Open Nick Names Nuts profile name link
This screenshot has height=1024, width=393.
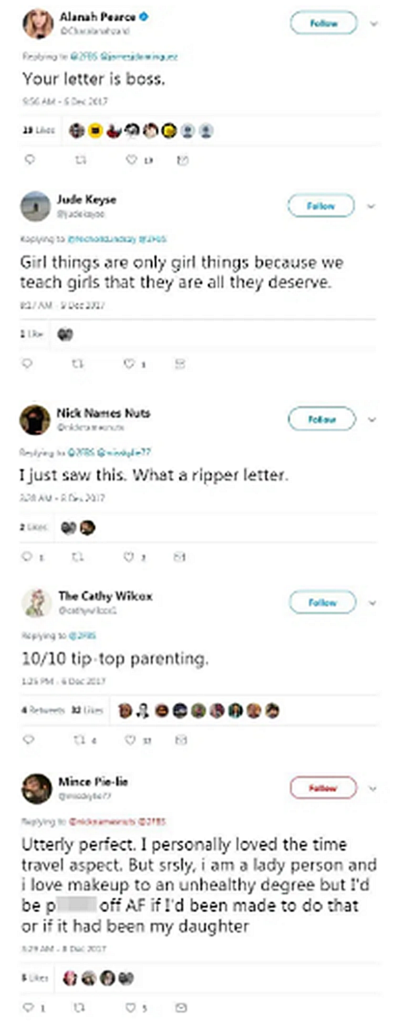click(104, 413)
